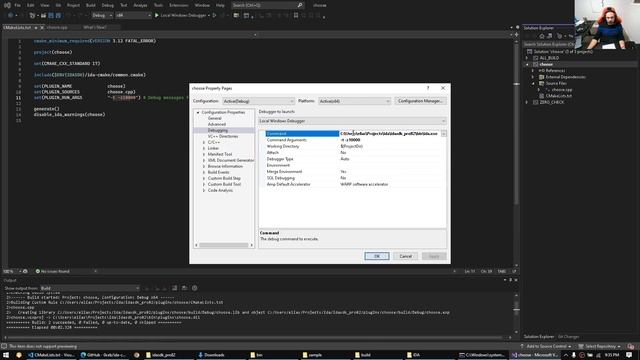
Task: Click the SQL Debugging property row
Action: (352, 178)
